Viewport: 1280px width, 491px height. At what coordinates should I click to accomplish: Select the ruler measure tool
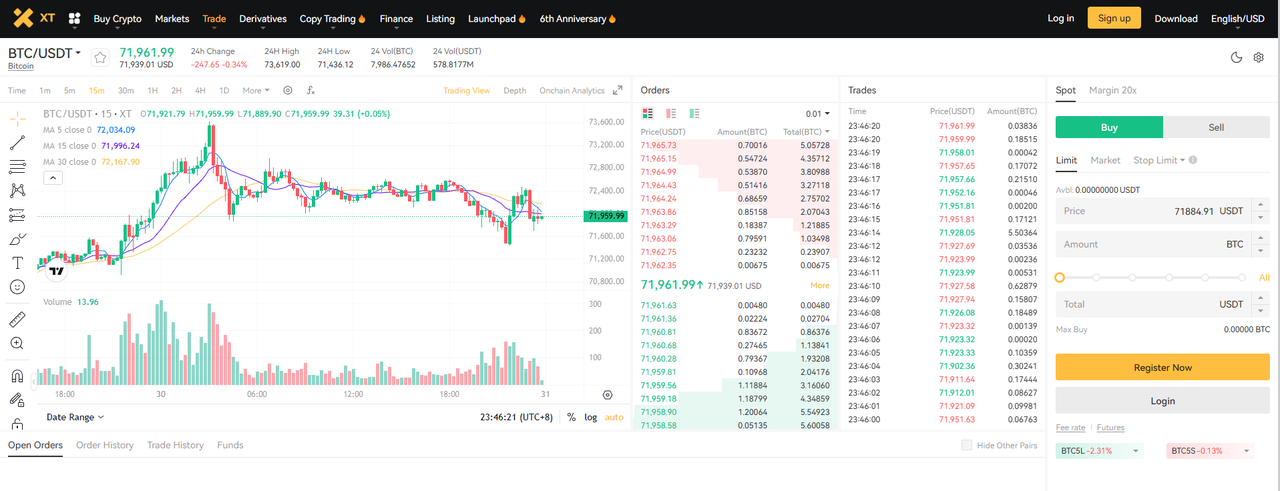click(17, 320)
